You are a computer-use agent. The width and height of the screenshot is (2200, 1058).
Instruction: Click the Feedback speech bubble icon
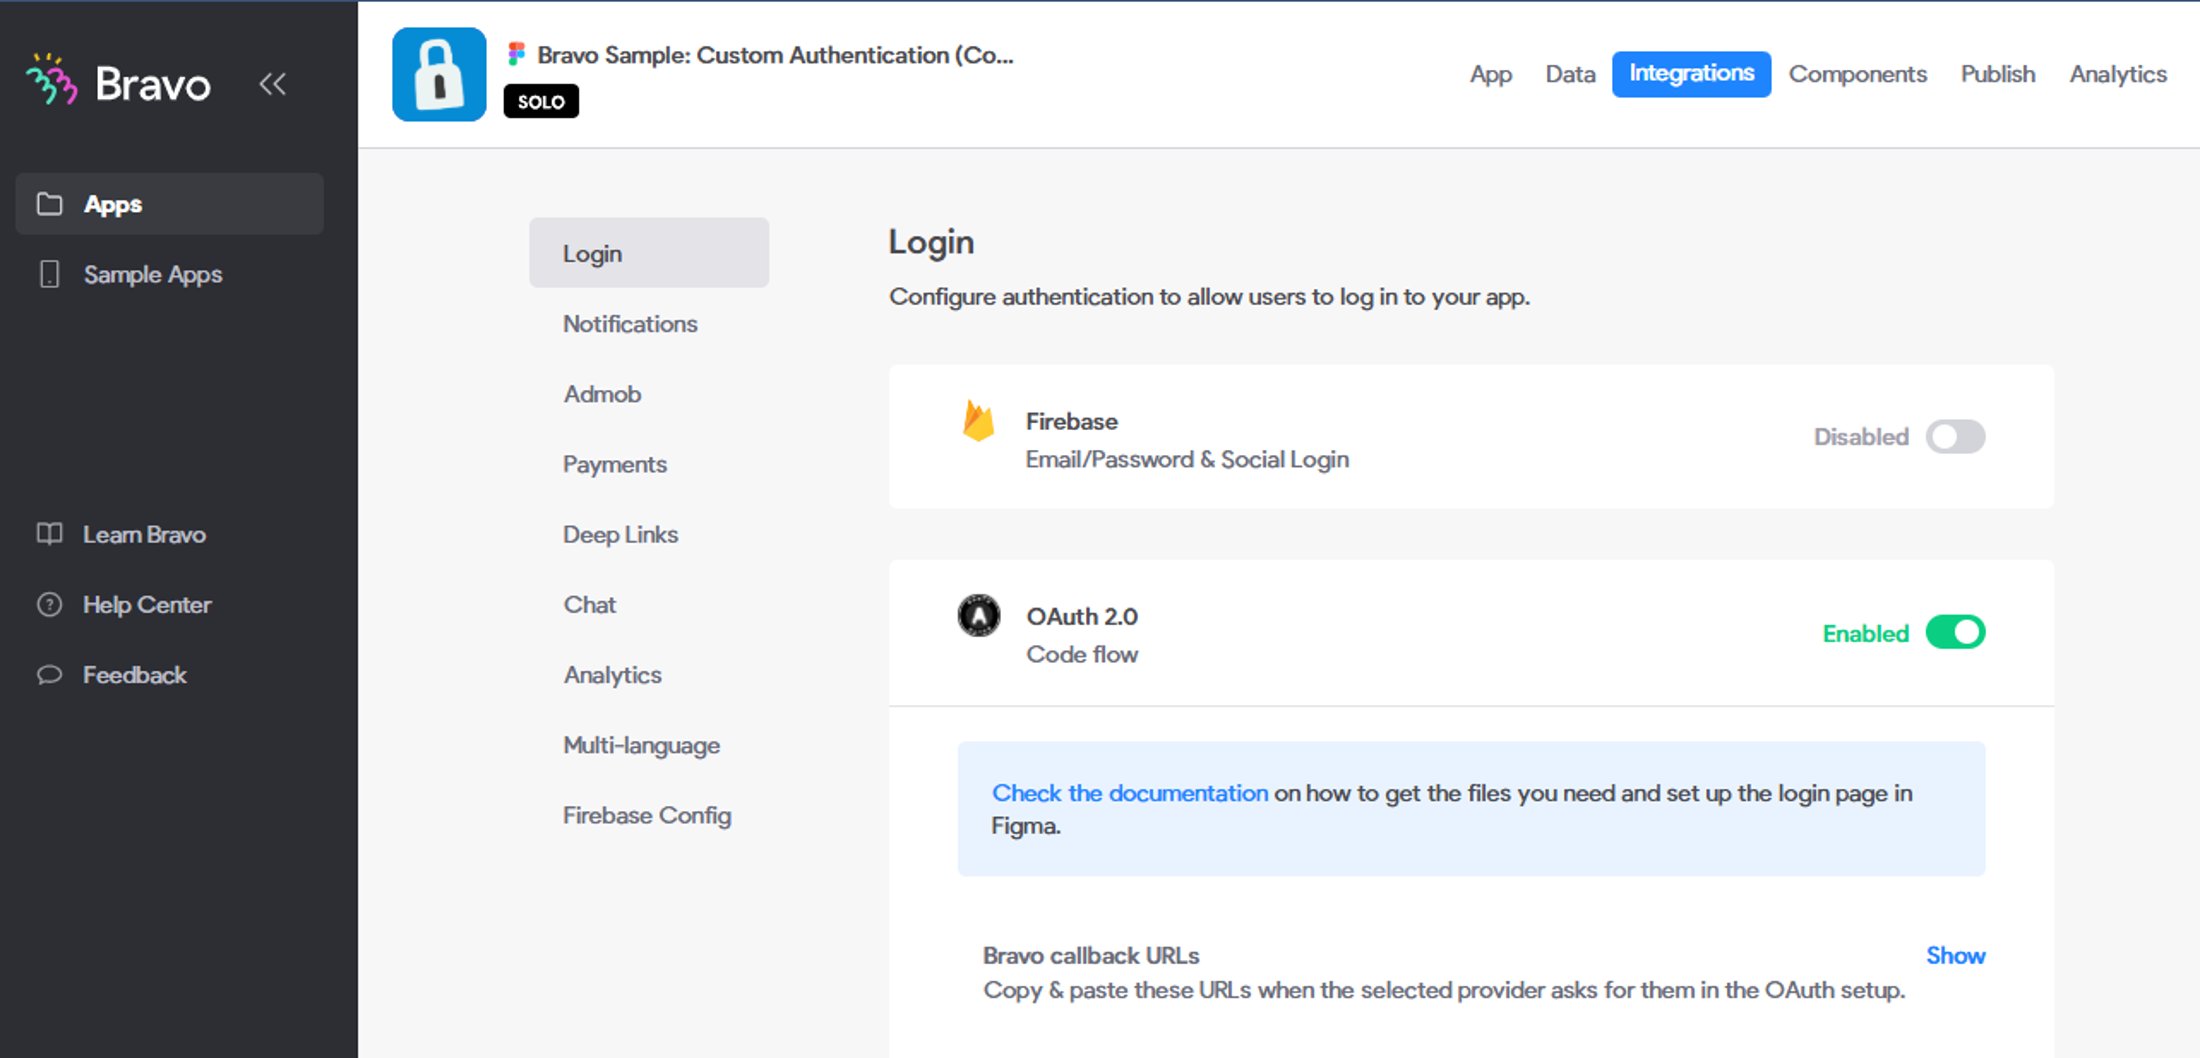click(49, 675)
